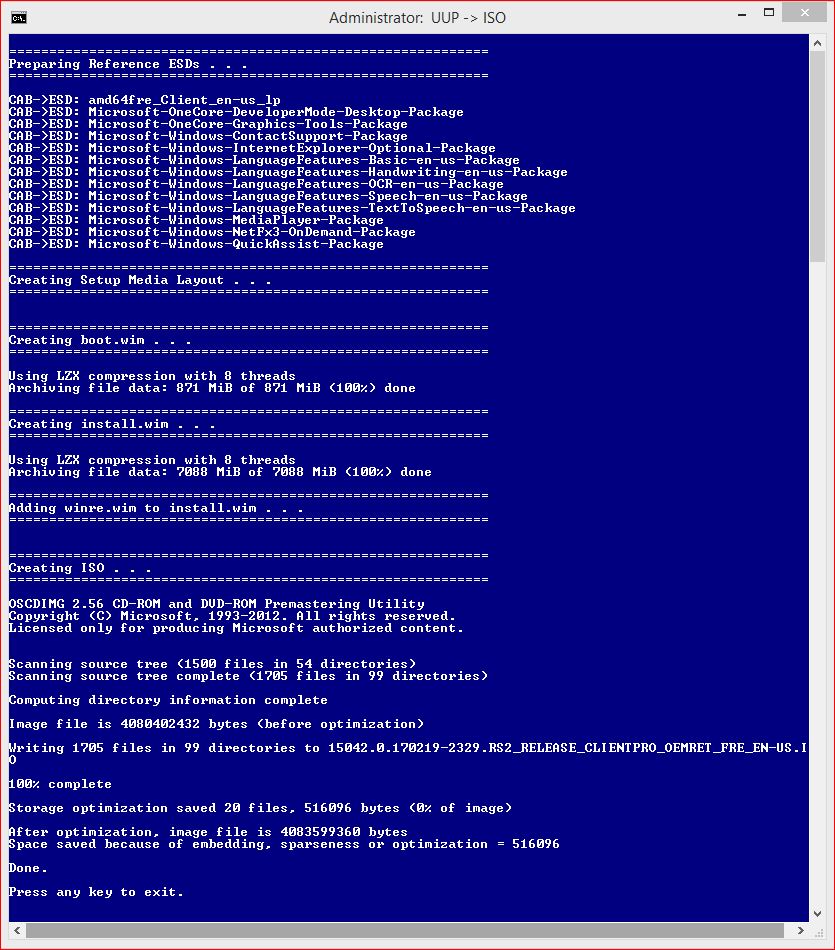835x950 pixels.
Task: Click the vertical scrollbar thumb
Action: 817,157
